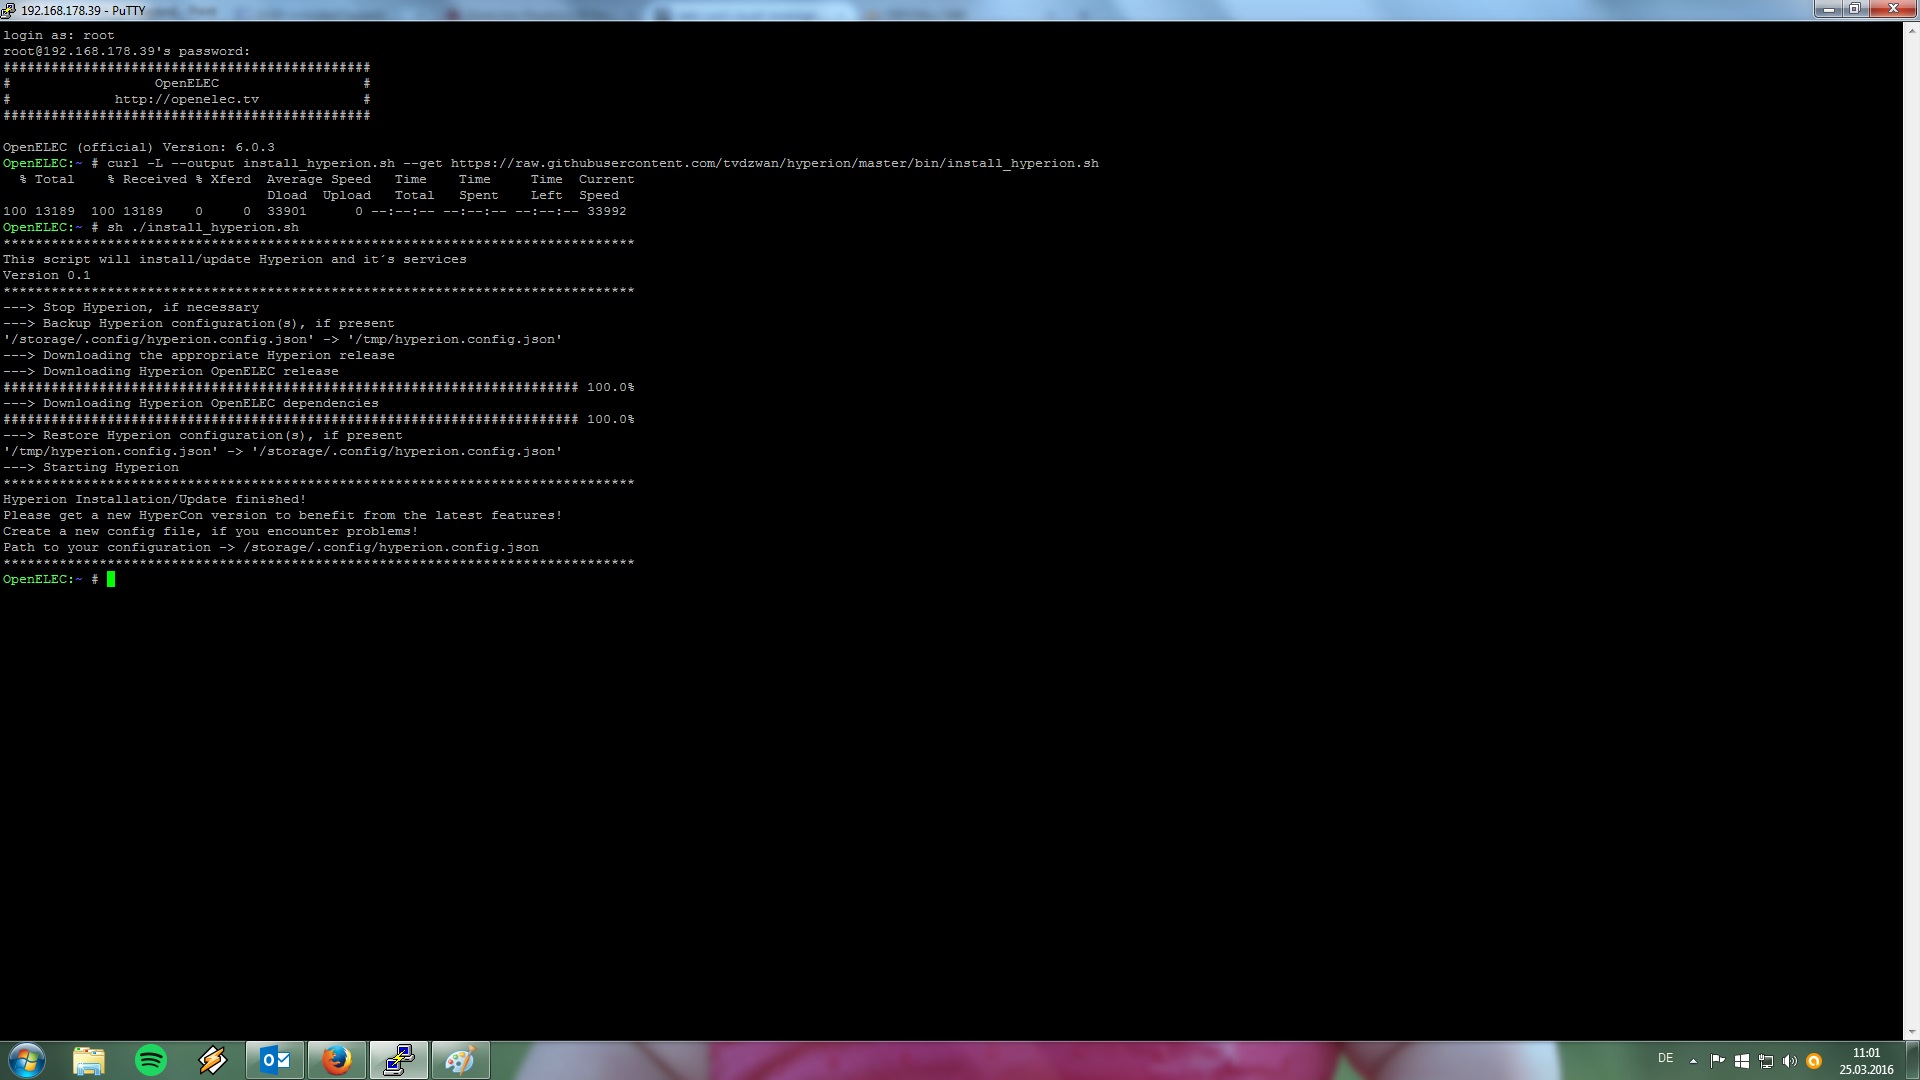Close the PuTTY window
This screenshot has width=1920, height=1080.
point(1892,9)
